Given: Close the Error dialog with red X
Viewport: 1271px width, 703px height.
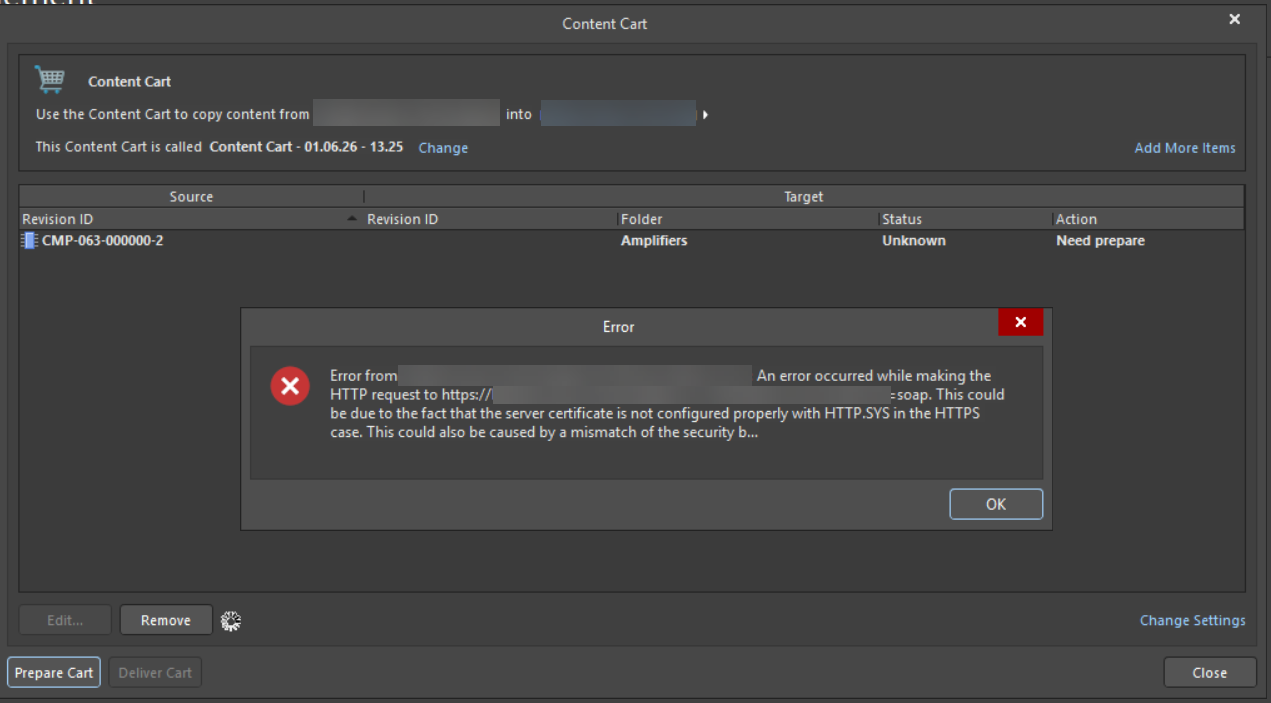Looking at the screenshot, I should click(x=1020, y=322).
